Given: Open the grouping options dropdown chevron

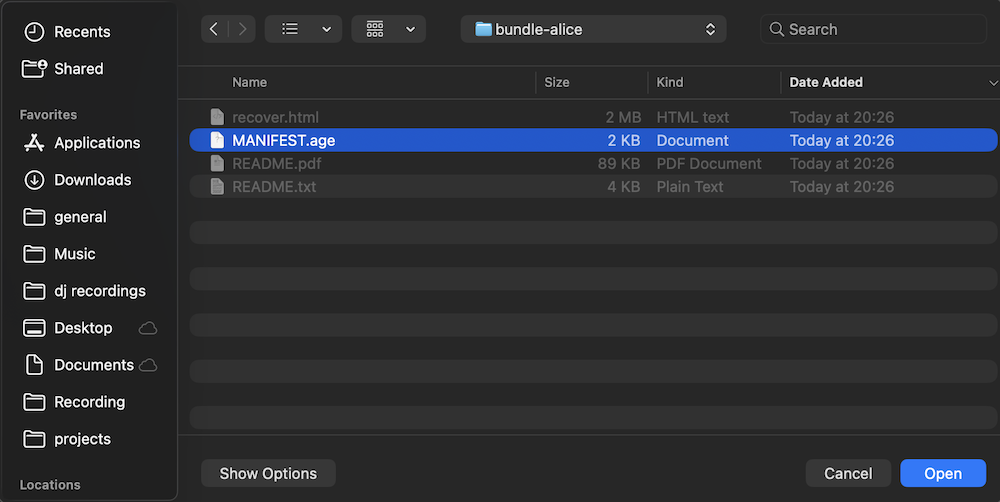Looking at the screenshot, I should 411,29.
